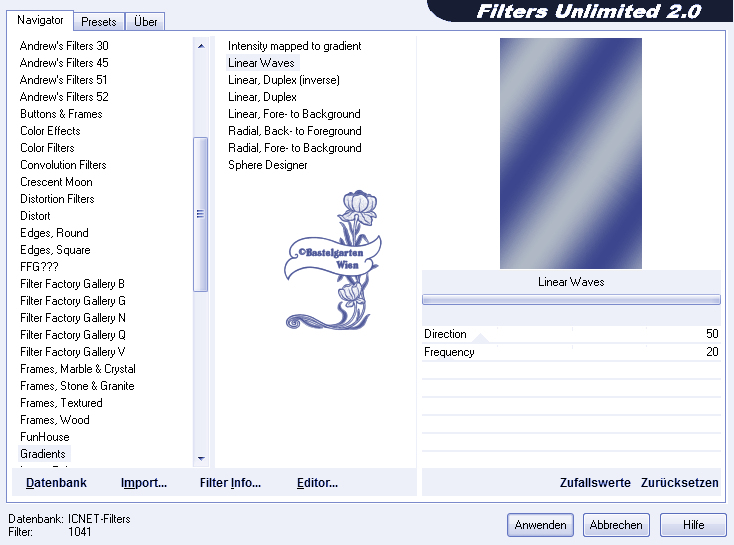734x545 pixels.
Task: Apply filter with Anwenden button
Action: pyautogui.click(x=540, y=525)
